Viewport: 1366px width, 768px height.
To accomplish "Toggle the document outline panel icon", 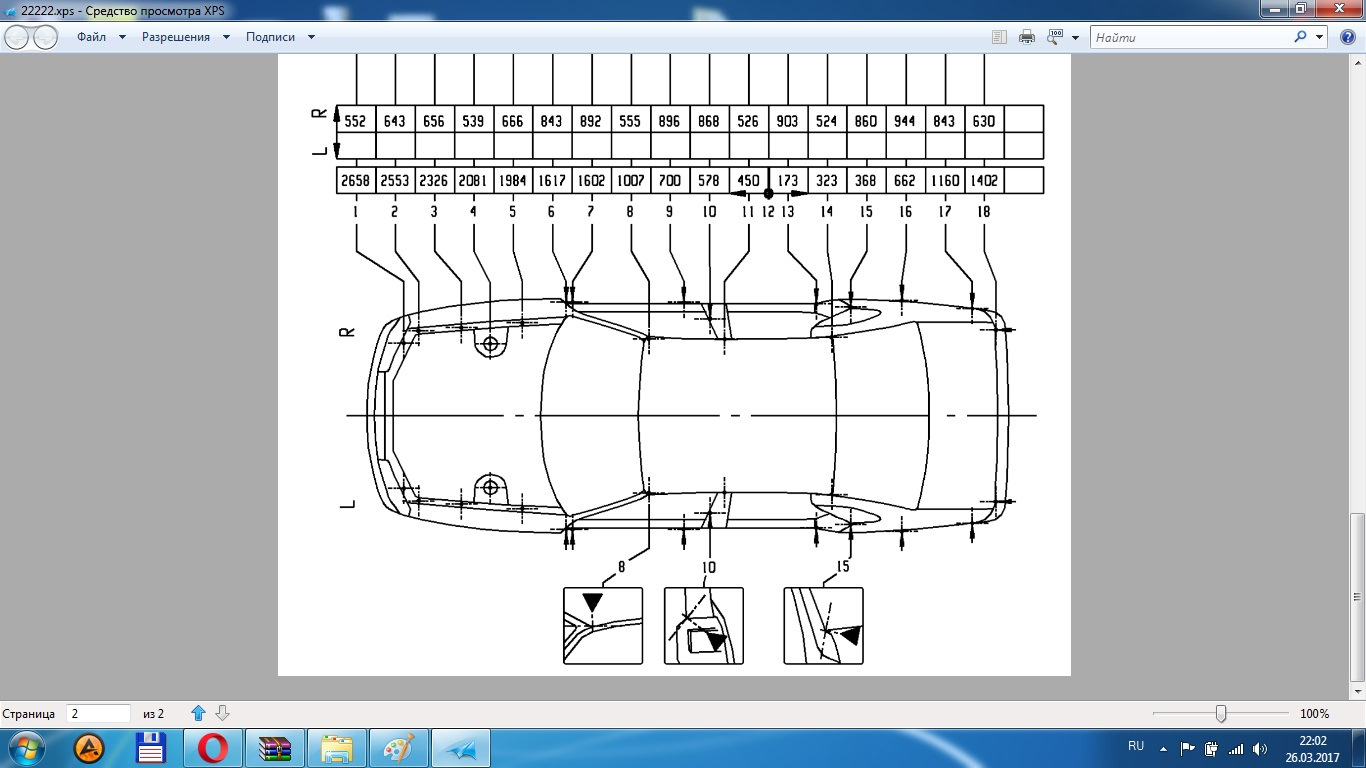I will click(999, 37).
